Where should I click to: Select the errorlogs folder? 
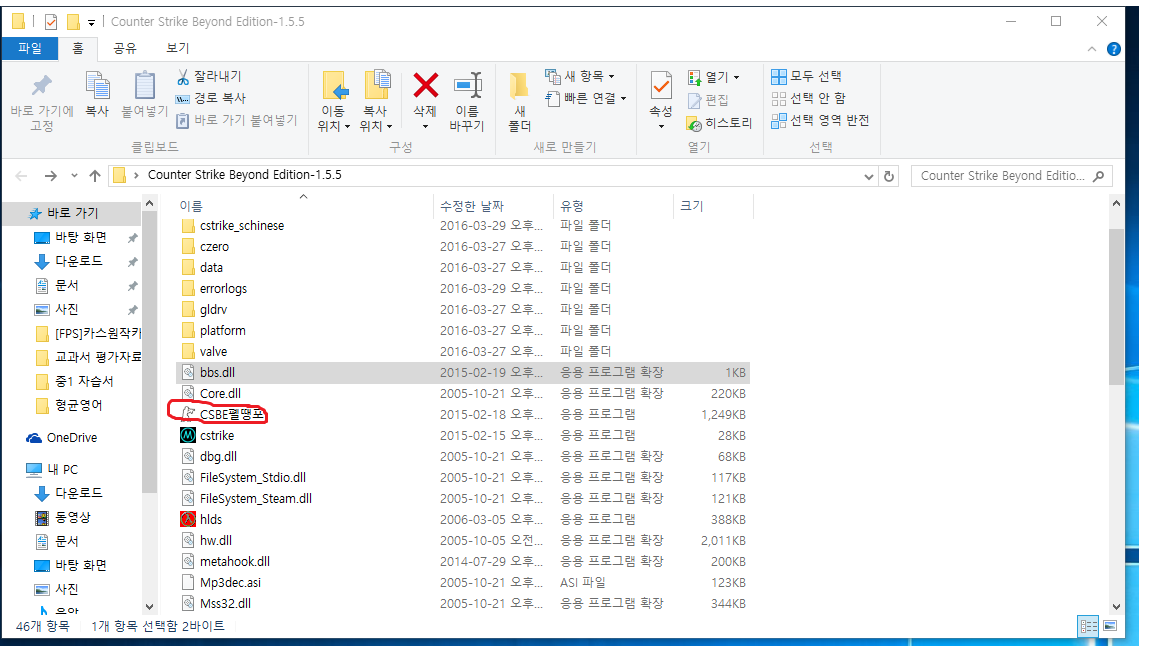[x=223, y=289]
